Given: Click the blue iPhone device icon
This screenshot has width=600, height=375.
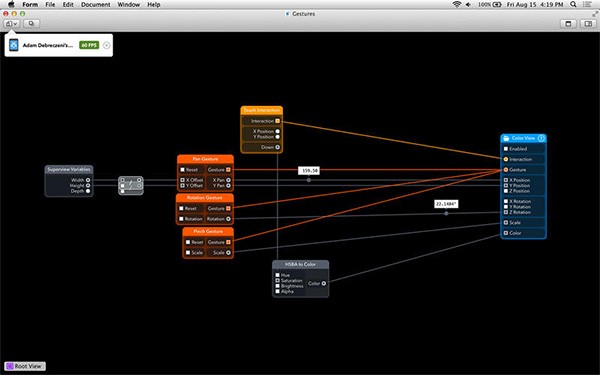Looking at the screenshot, I should point(14,45).
